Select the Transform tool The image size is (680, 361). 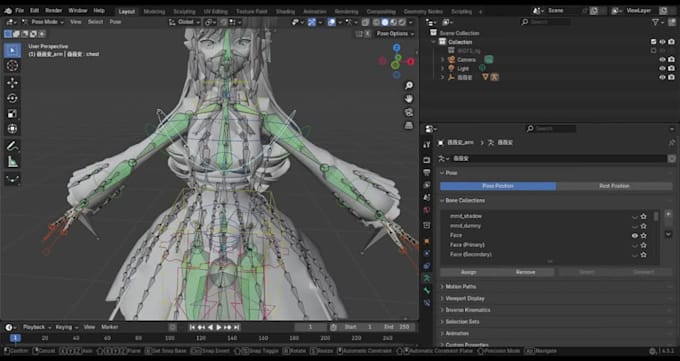13,128
